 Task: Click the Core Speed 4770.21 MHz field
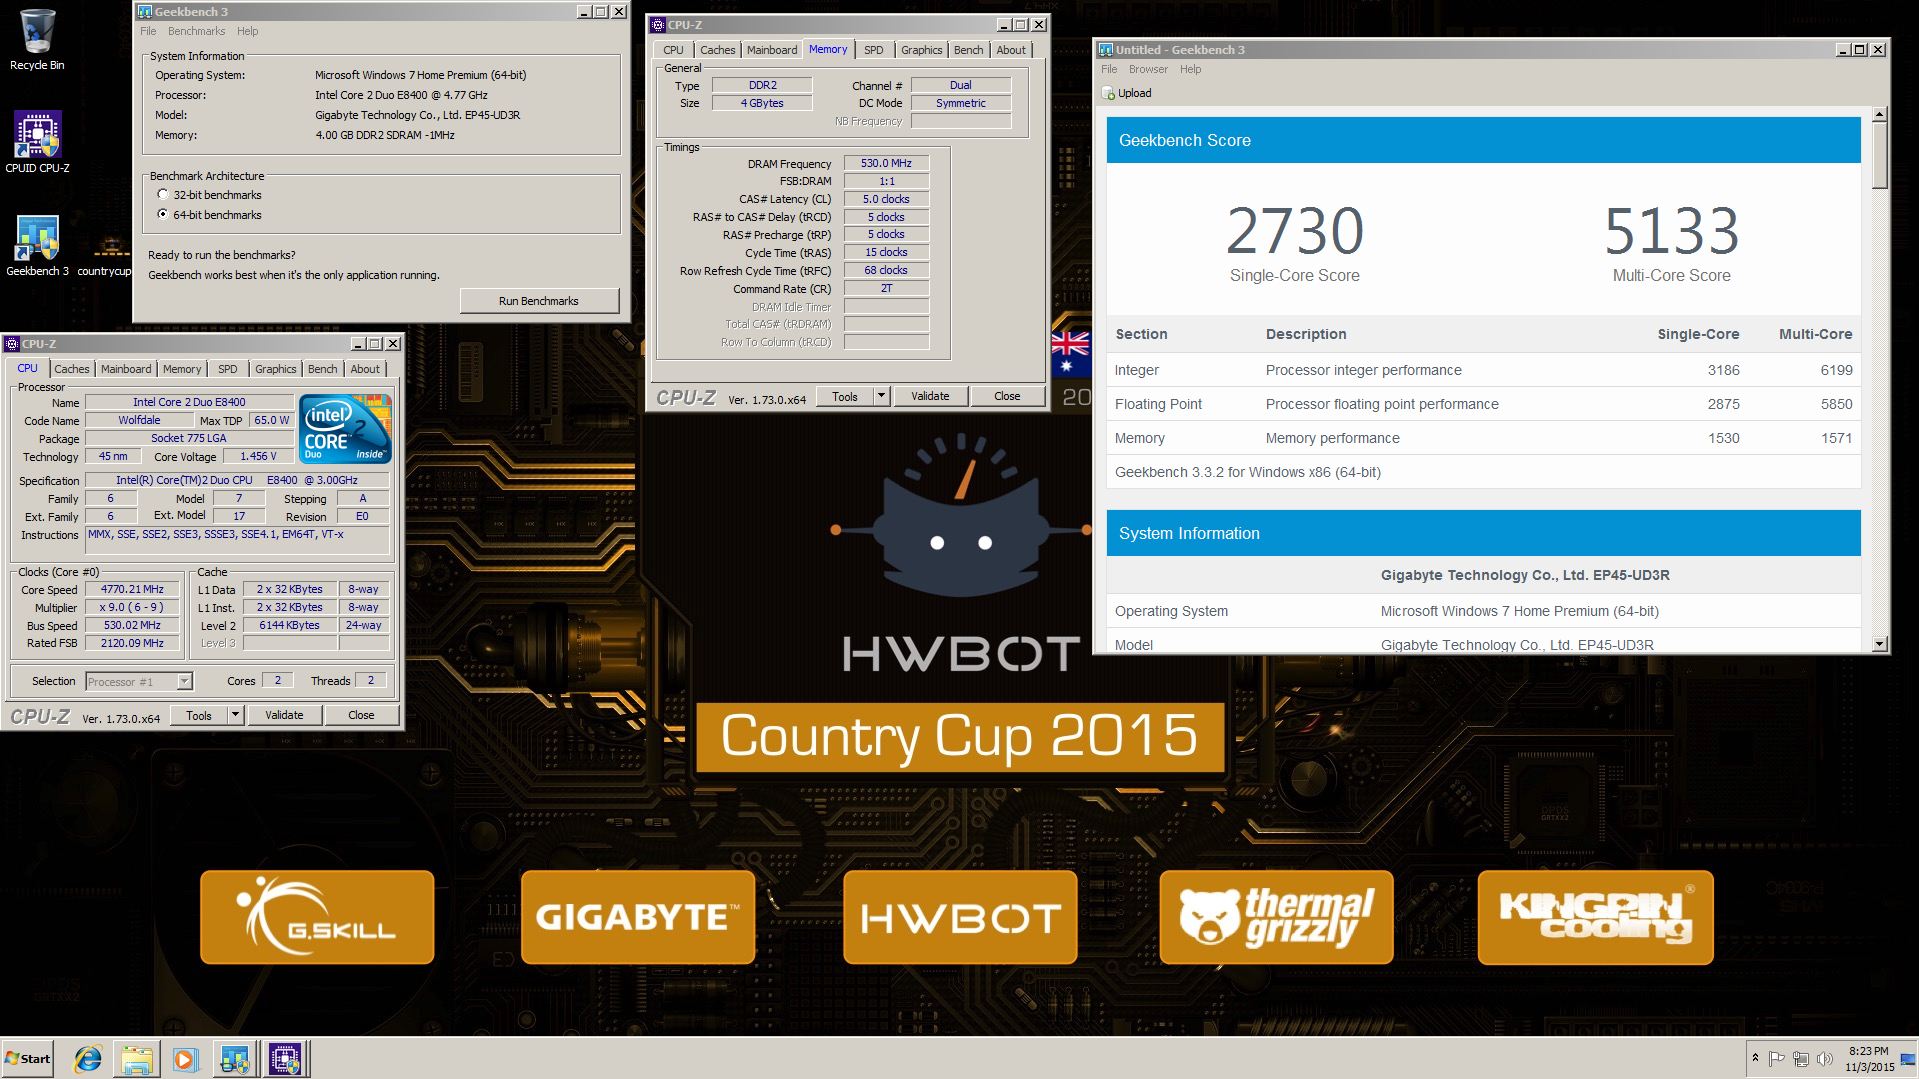[x=133, y=590]
